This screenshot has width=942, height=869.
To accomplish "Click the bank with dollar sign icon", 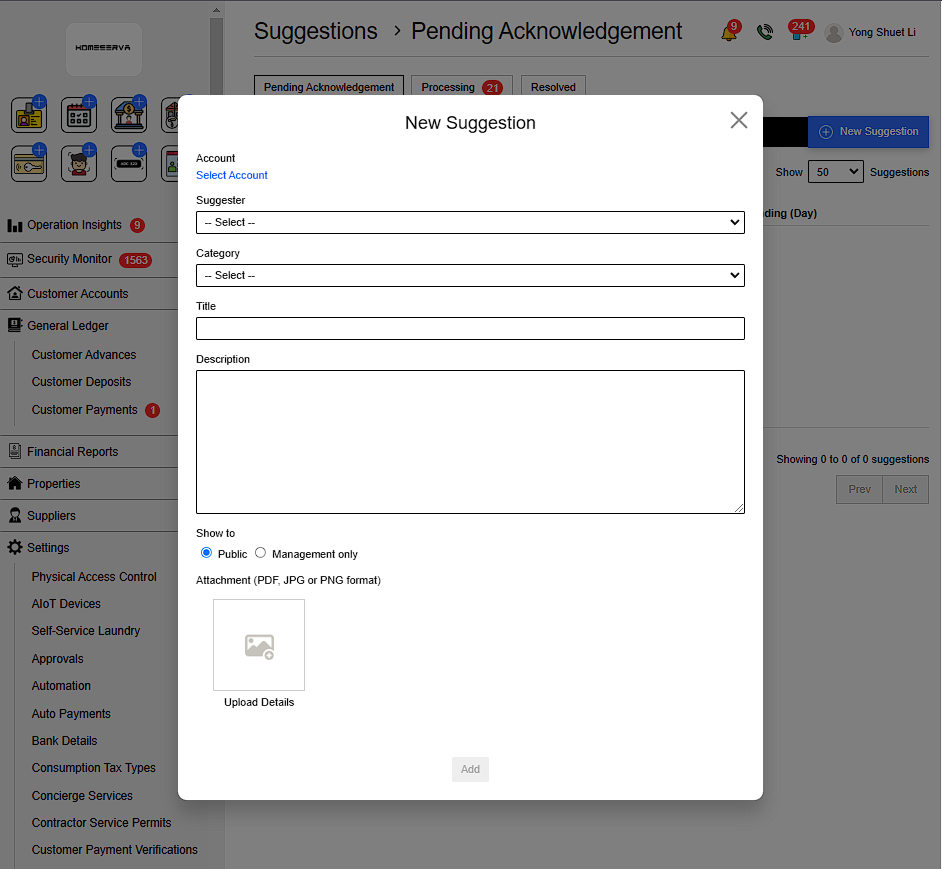I will tap(129, 116).
